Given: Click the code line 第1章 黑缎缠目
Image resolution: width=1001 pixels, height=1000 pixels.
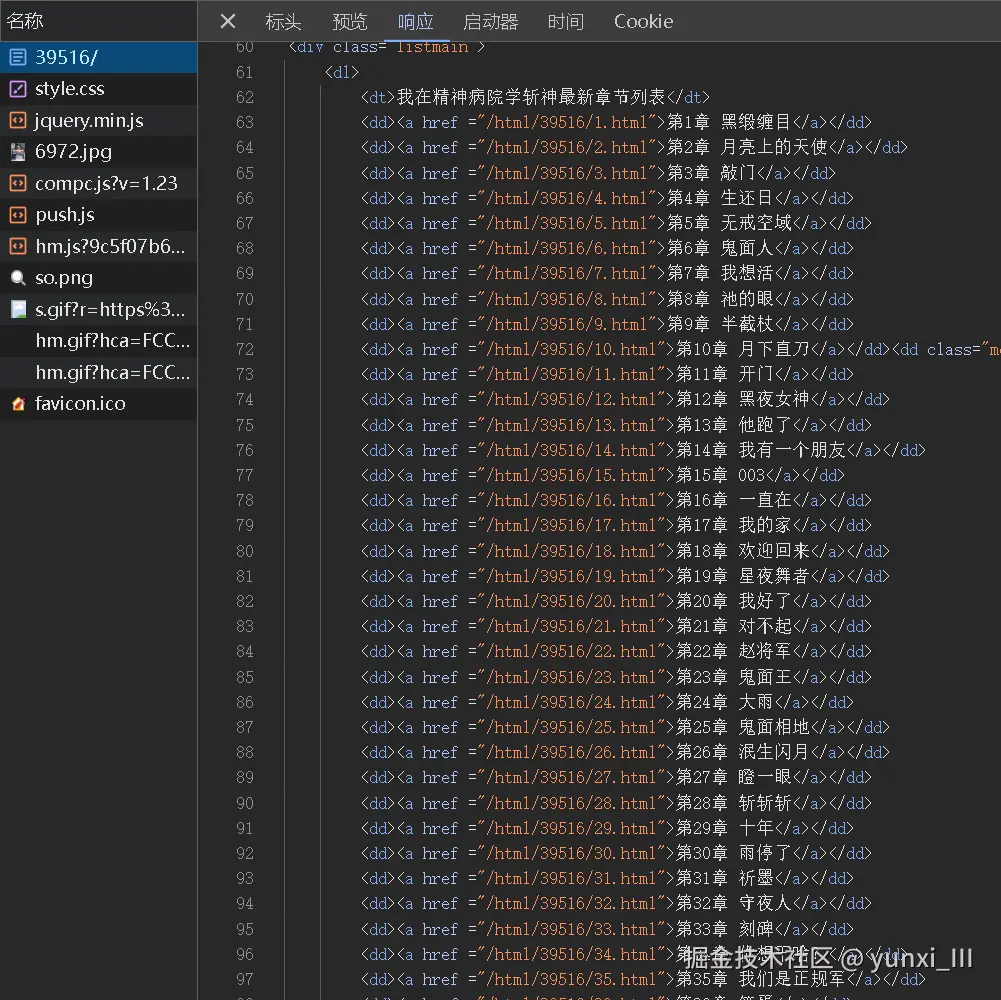Looking at the screenshot, I should pyautogui.click(x=616, y=122).
